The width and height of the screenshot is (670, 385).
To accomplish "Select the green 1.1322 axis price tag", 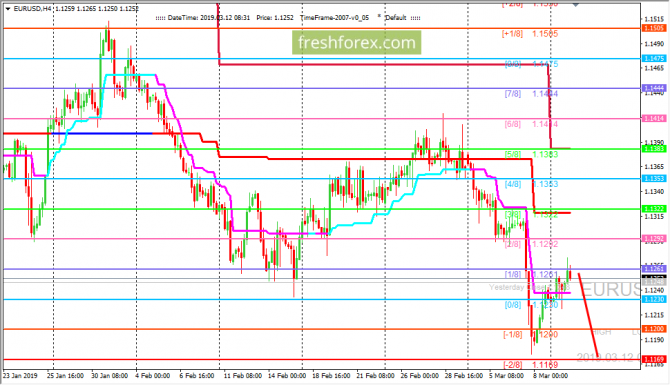I will pyautogui.click(x=654, y=209).
